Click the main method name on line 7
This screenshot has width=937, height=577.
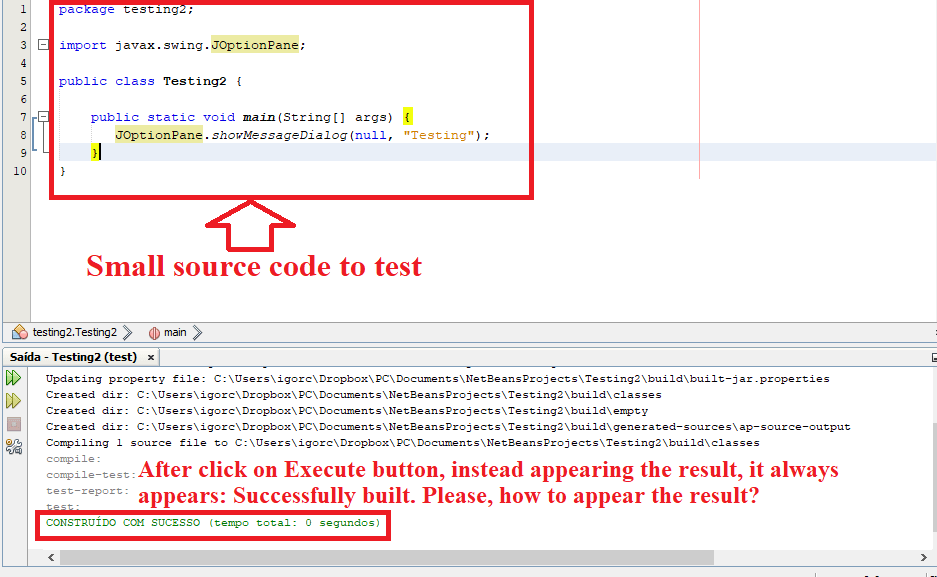(x=259, y=117)
